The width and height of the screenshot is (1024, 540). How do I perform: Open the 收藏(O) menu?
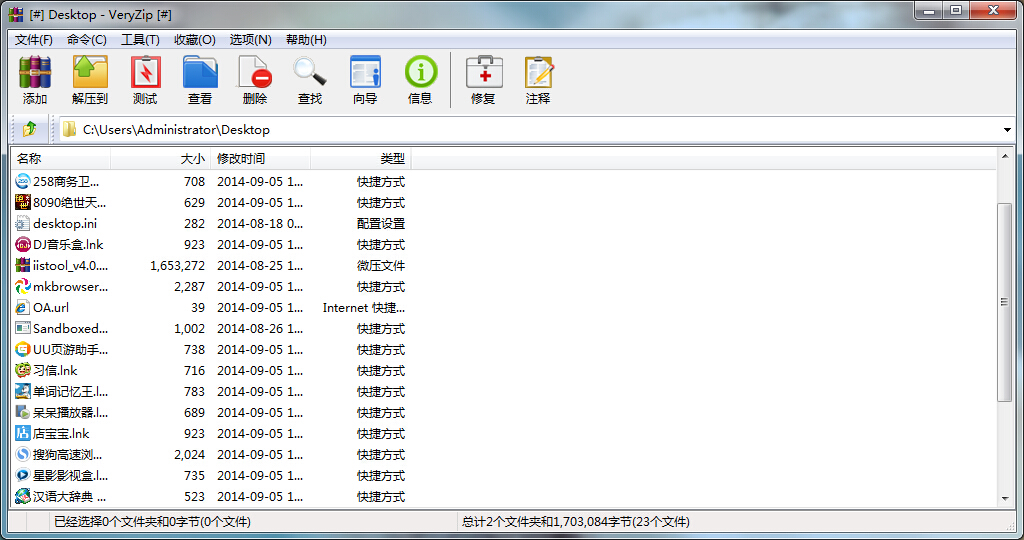click(x=195, y=40)
